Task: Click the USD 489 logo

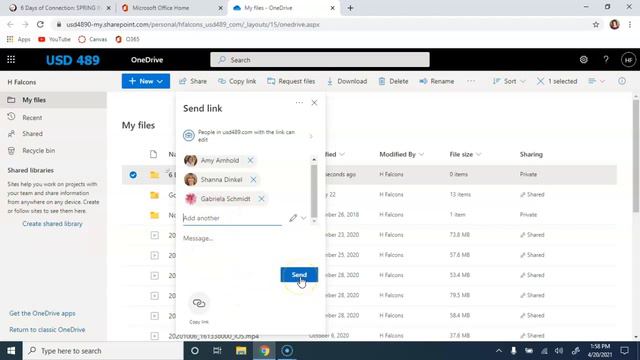Action: pyautogui.click(x=73, y=60)
